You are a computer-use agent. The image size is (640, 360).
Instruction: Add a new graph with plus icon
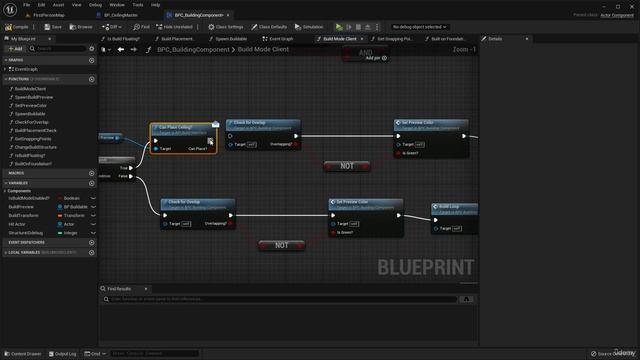[92, 60]
